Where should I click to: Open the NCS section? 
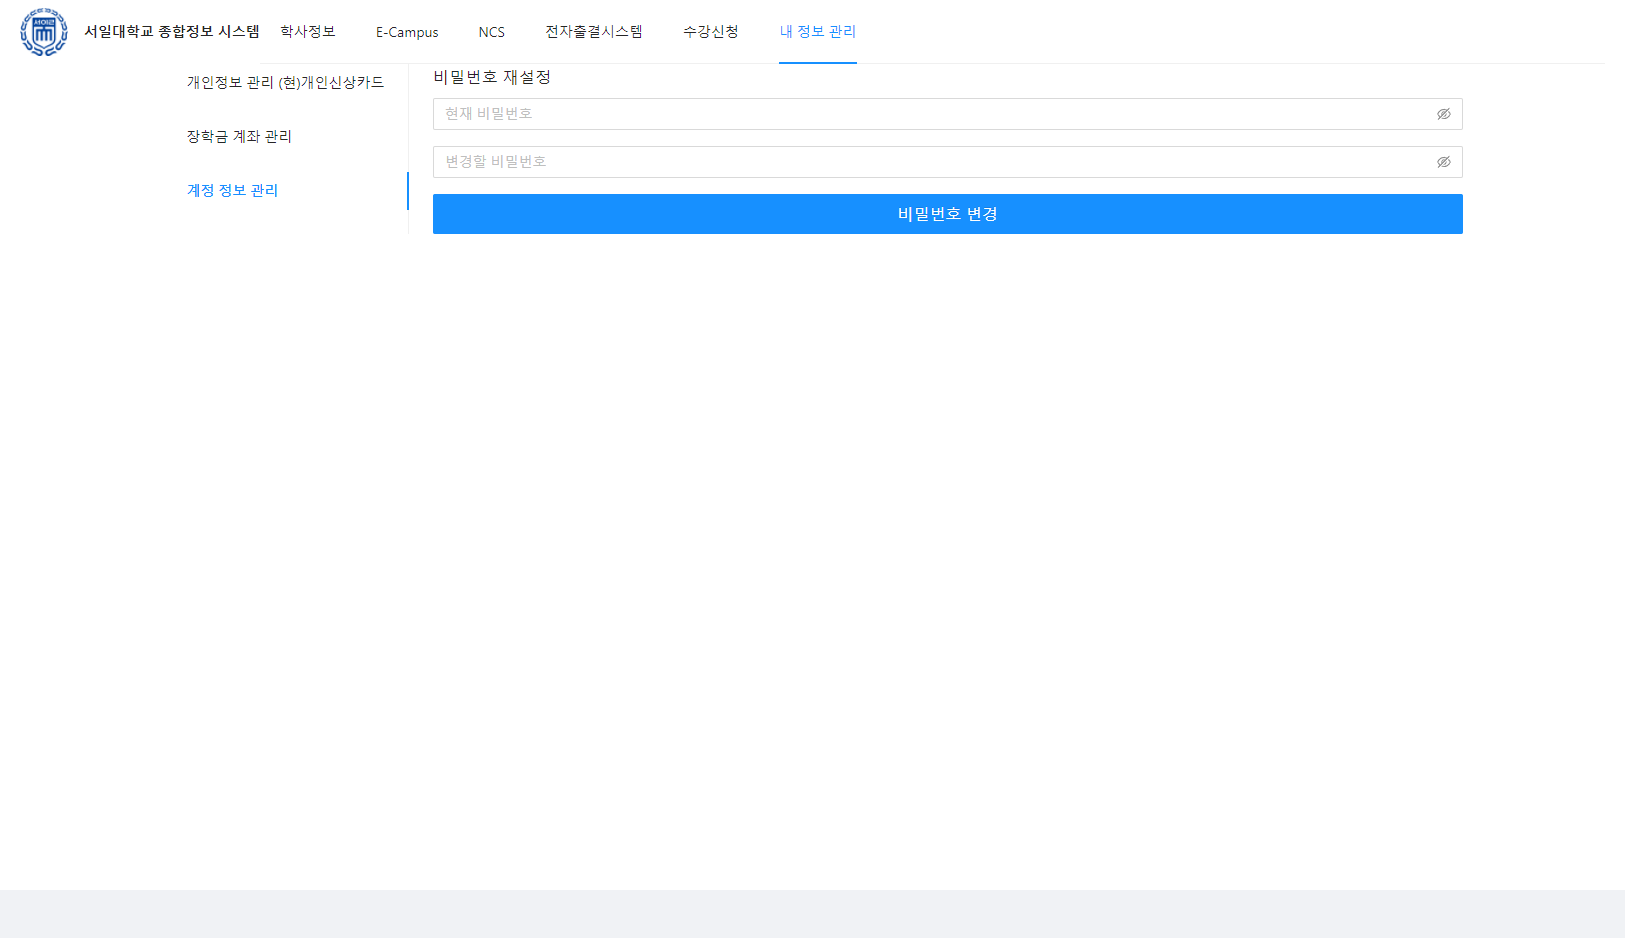491,31
